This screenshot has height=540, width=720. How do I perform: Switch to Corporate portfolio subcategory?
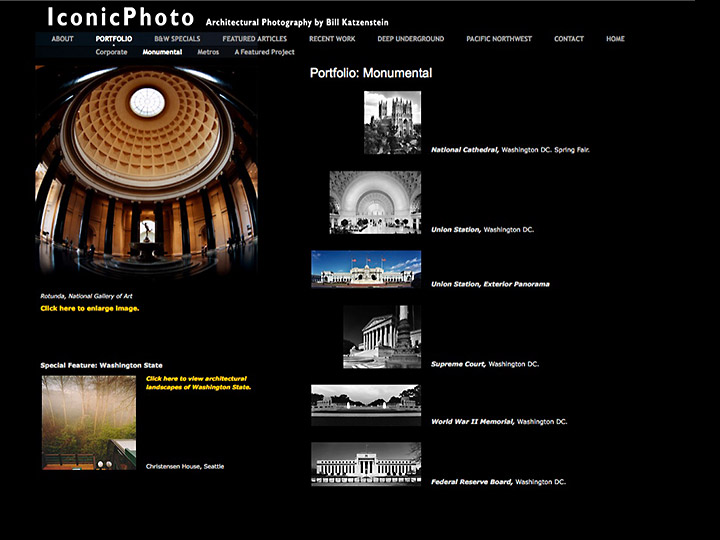tap(111, 52)
